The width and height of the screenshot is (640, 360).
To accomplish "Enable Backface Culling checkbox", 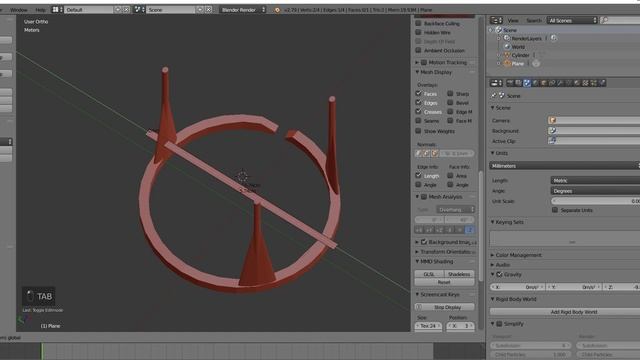I will tap(418, 23).
